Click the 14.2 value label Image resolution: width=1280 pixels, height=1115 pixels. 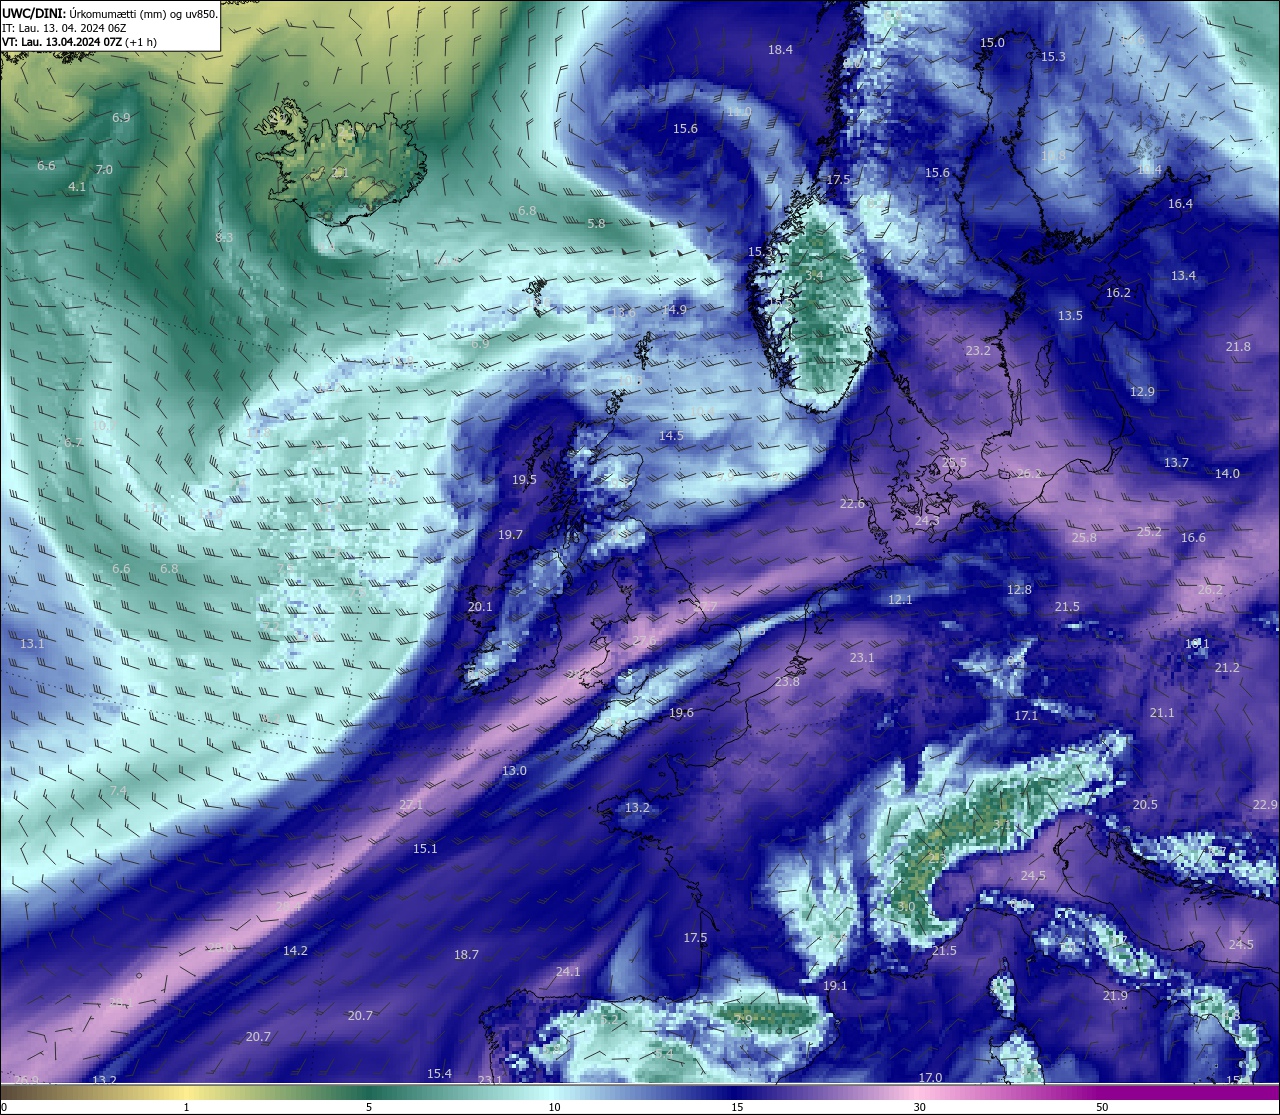coord(295,951)
